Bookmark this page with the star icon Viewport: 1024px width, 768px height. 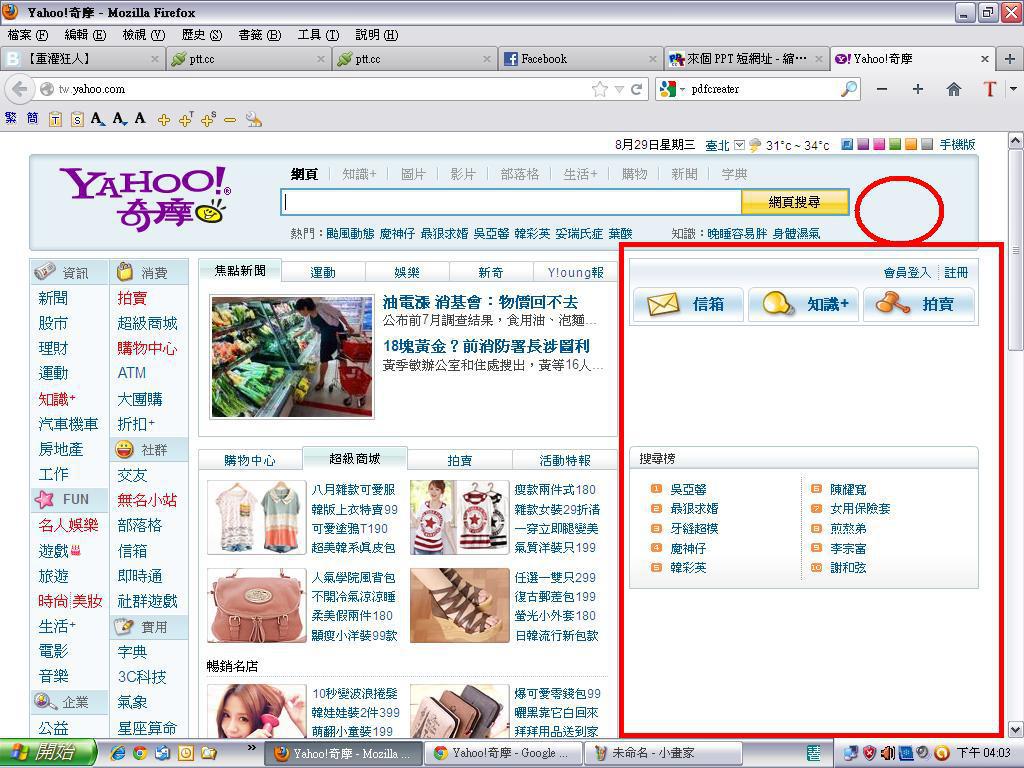click(x=600, y=89)
